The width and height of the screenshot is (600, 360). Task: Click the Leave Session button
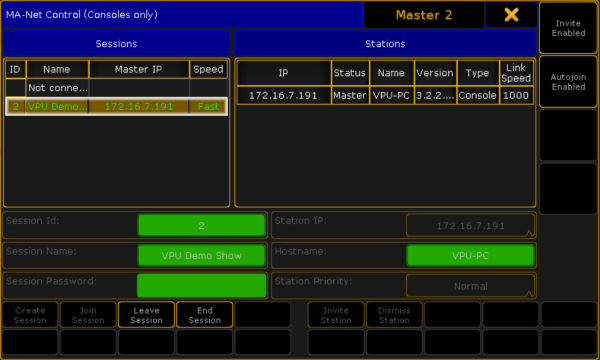146,315
